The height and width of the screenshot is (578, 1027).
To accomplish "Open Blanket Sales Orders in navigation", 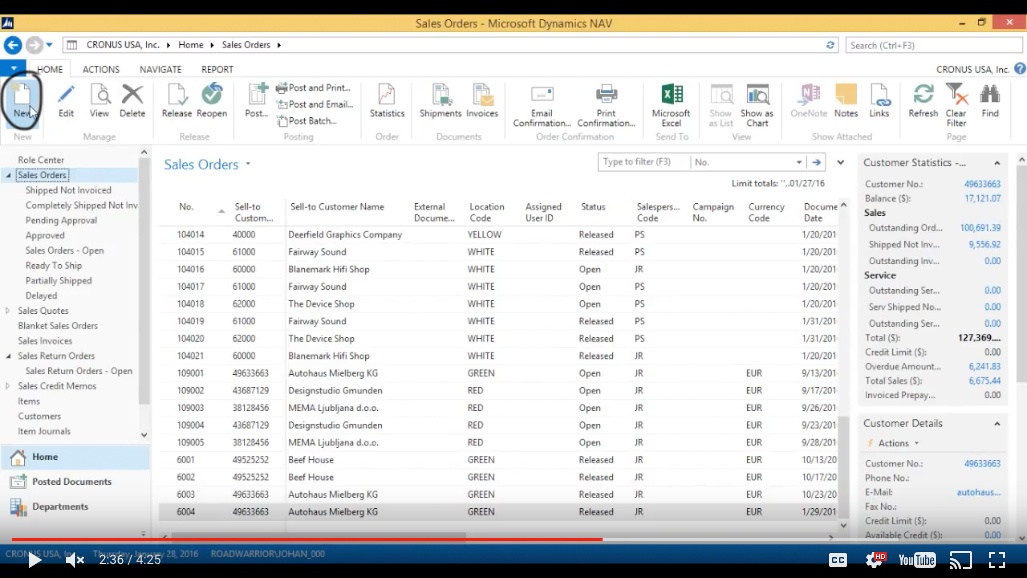I will point(58,326).
